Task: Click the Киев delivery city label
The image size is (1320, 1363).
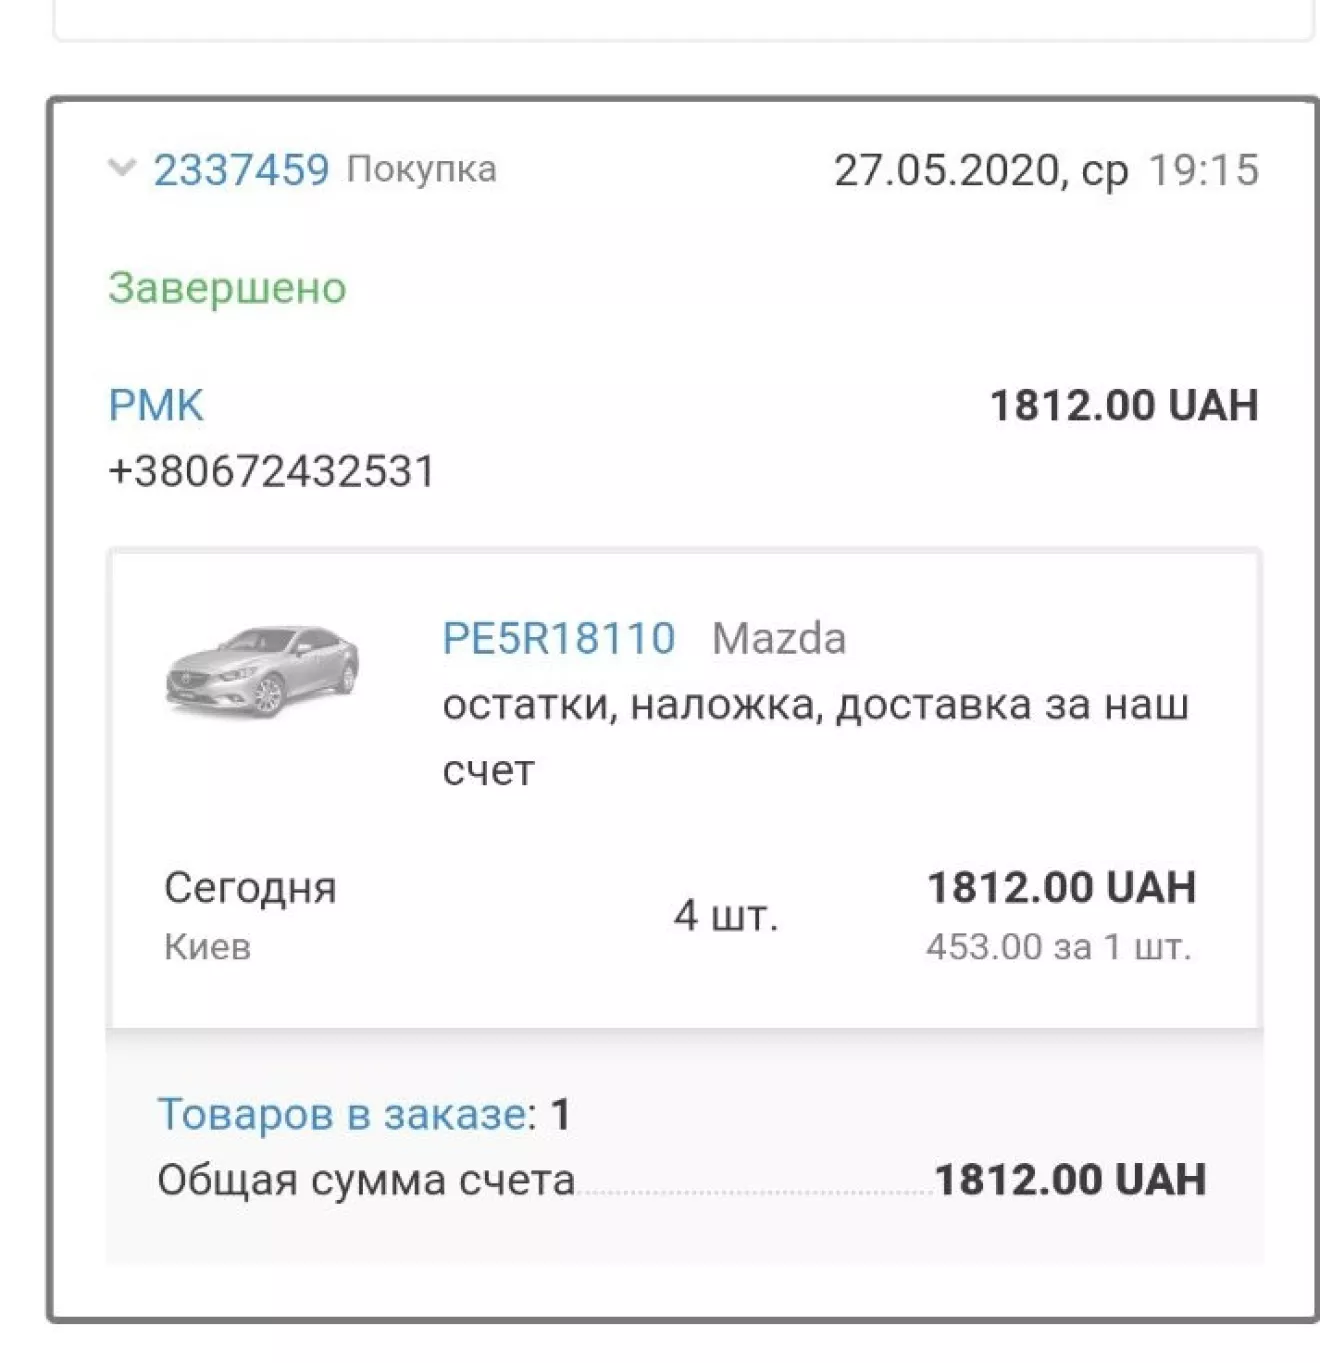Action: [207, 946]
